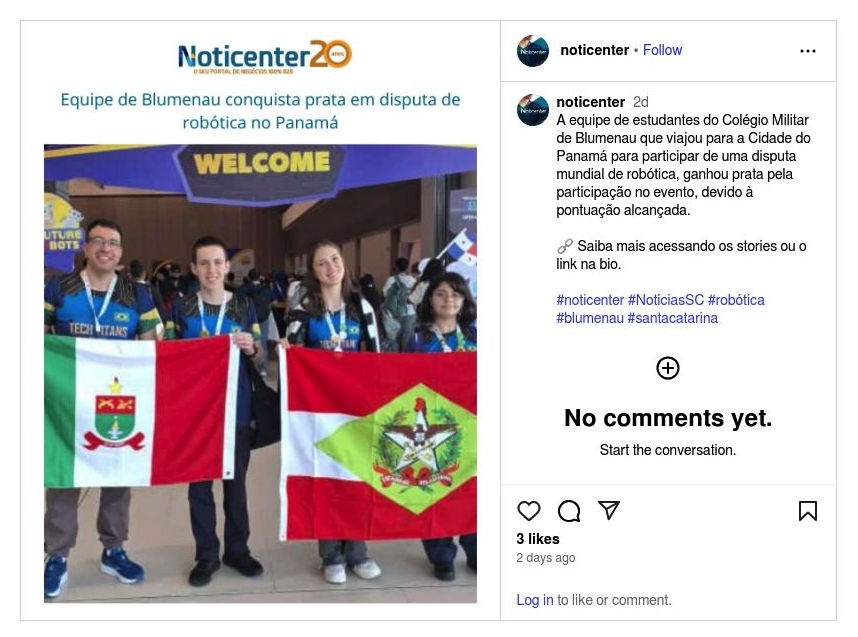Open the #noticenter hashtag

pyautogui.click(x=590, y=300)
